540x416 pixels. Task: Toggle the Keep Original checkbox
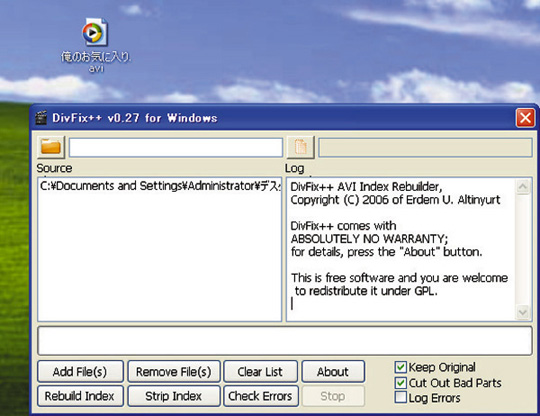(x=401, y=367)
